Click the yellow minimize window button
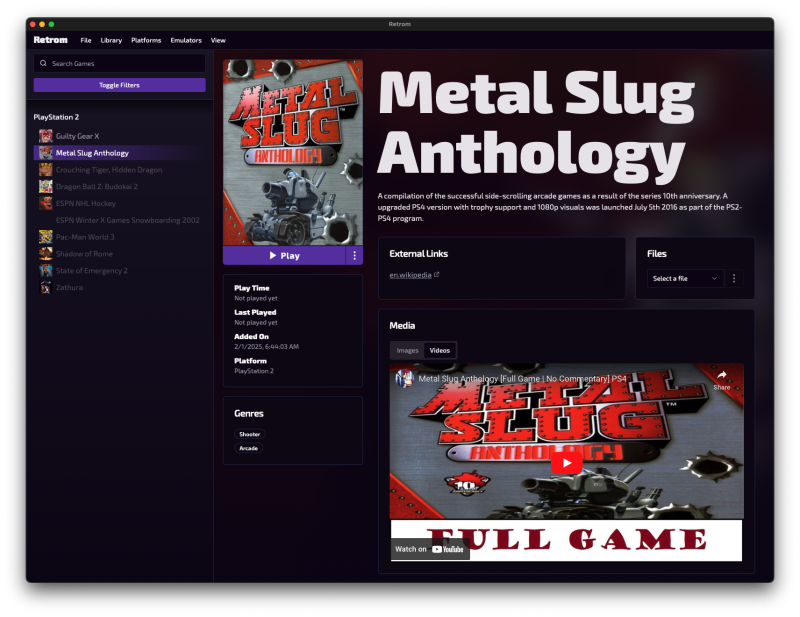800x617 pixels. tap(42, 24)
